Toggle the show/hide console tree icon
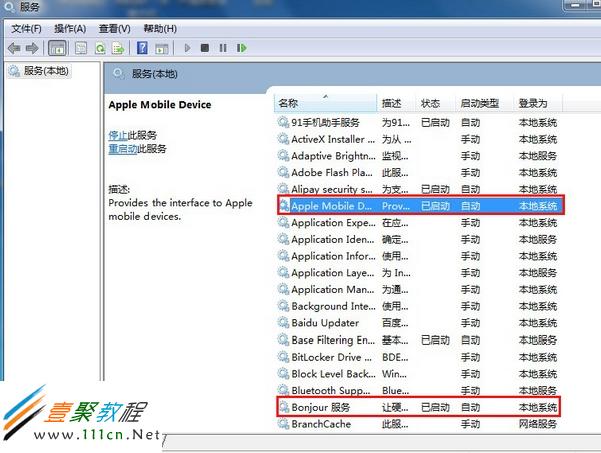Viewport: 601px width, 453px height. click(57, 48)
